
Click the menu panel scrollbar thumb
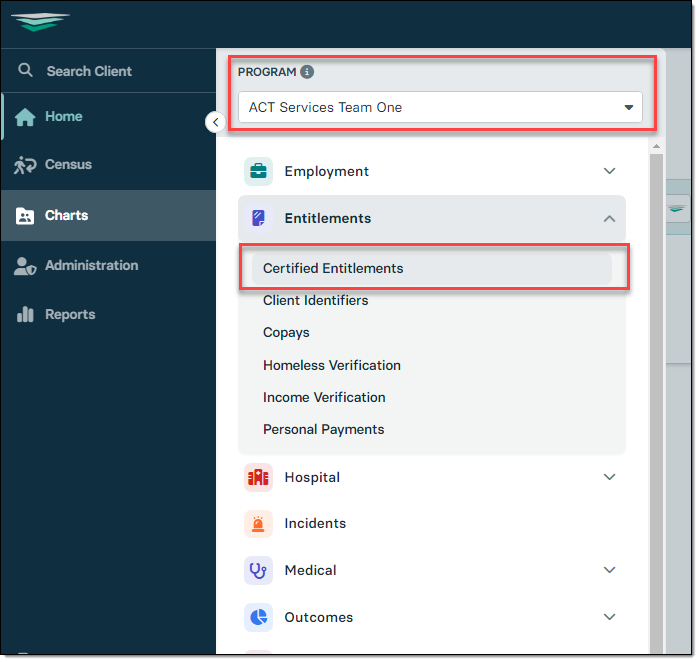tap(656, 403)
